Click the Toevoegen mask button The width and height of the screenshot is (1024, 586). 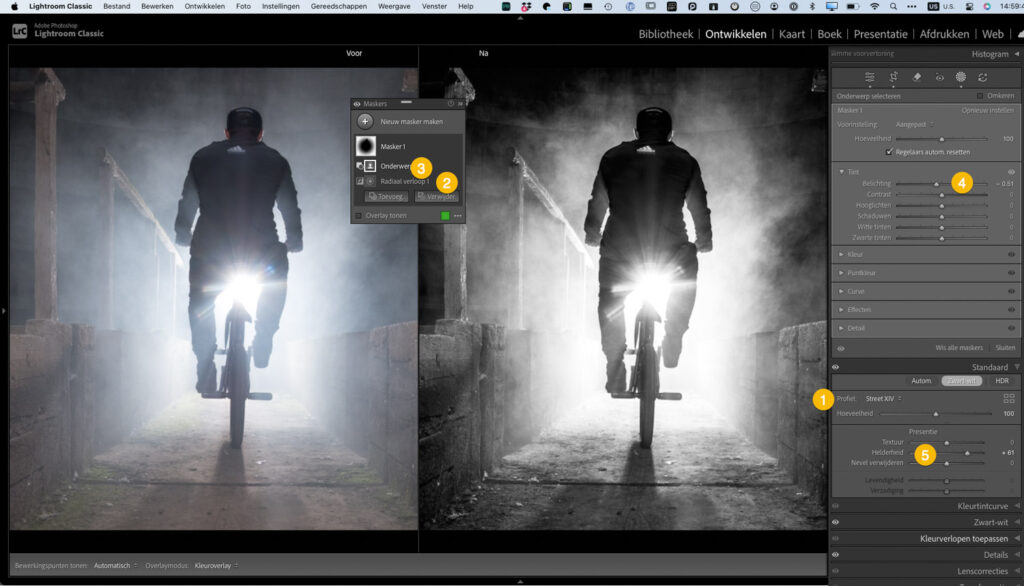pos(386,196)
